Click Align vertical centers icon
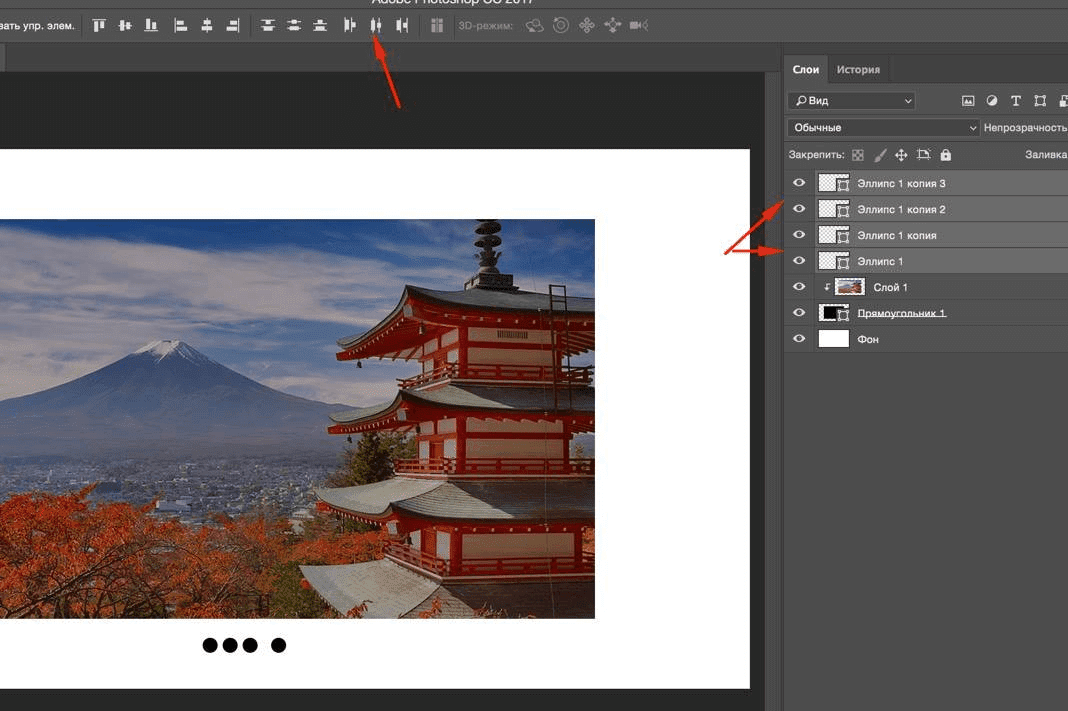The height and width of the screenshot is (711, 1068). 126,25
